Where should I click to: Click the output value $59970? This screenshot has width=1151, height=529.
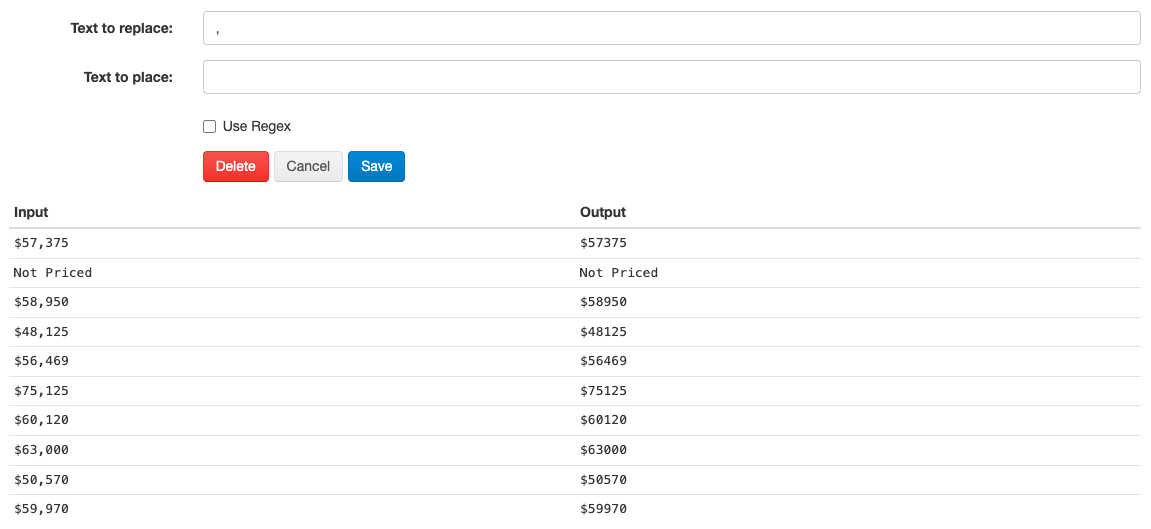click(x=603, y=509)
